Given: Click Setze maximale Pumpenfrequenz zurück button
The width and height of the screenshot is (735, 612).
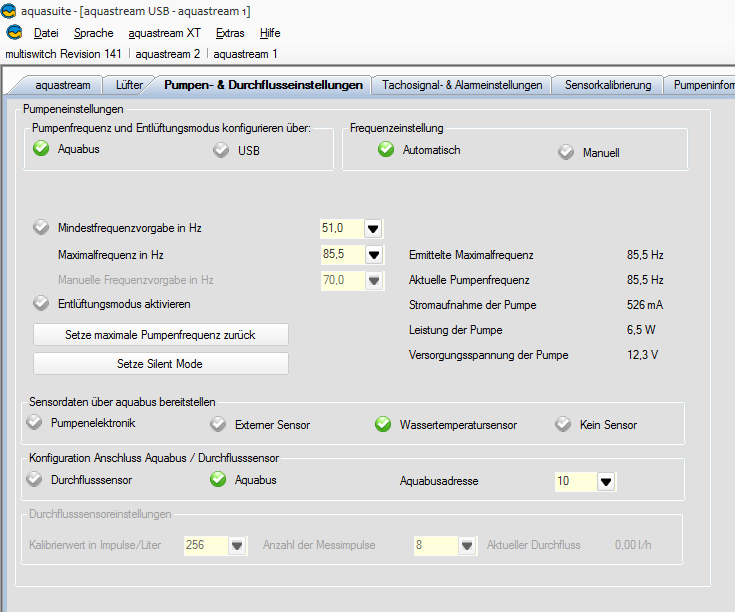Looking at the screenshot, I should pos(160,335).
